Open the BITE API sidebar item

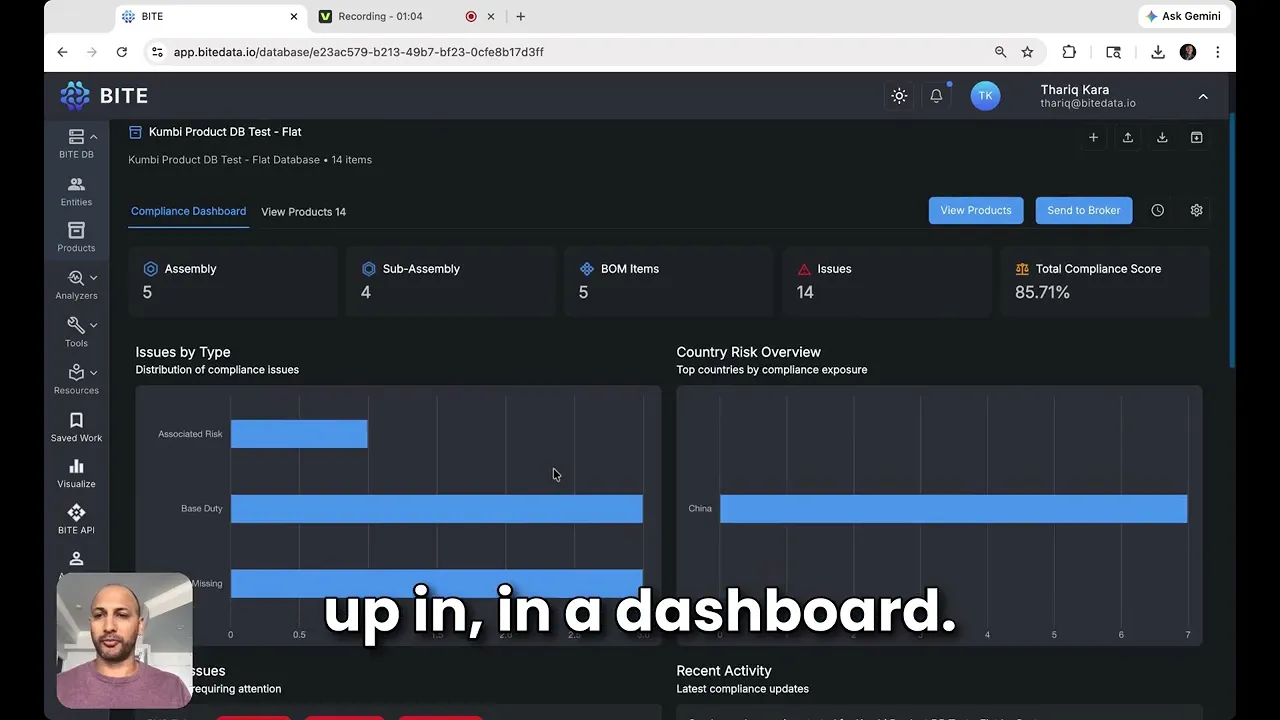tap(76, 520)
